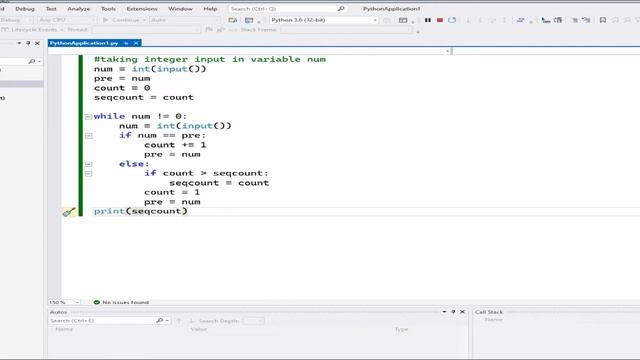This screenshot has height=360, width=640.
Task: Pin the left side panel with the pushpin
Action: (x=28, y=43)
